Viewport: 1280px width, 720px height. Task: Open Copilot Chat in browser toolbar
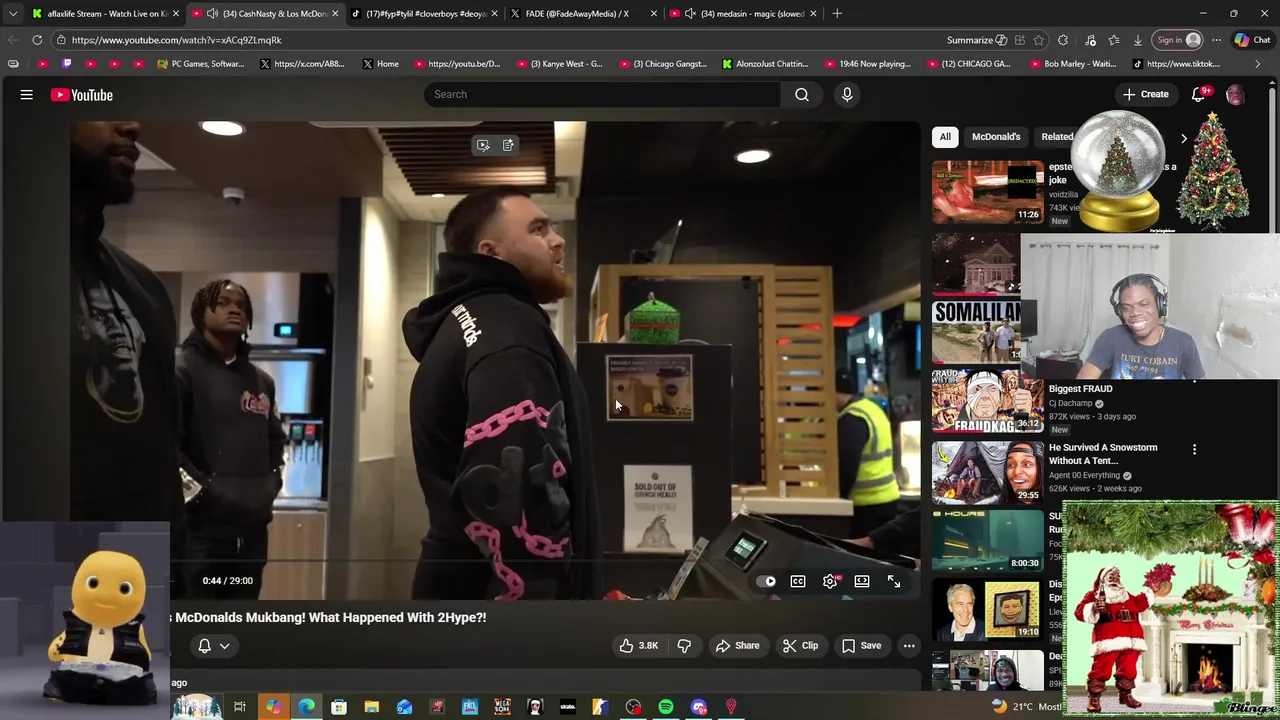[1252, 40]
